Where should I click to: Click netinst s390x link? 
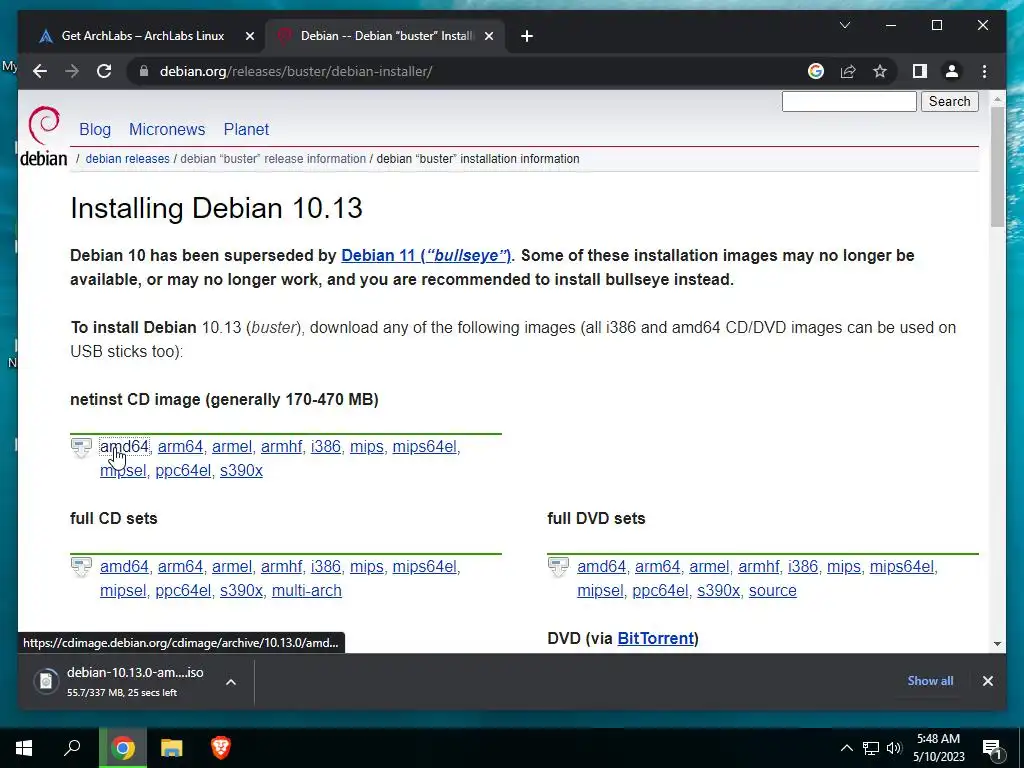tap(241, 470)
